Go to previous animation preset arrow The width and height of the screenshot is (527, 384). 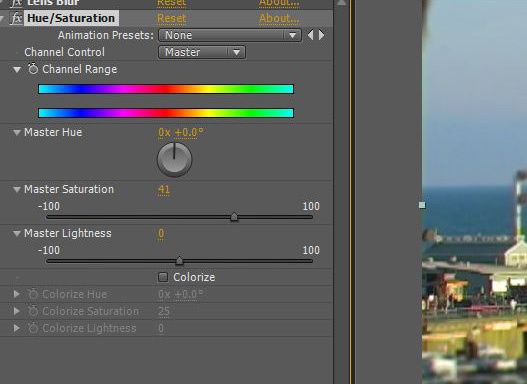(310, 35)
